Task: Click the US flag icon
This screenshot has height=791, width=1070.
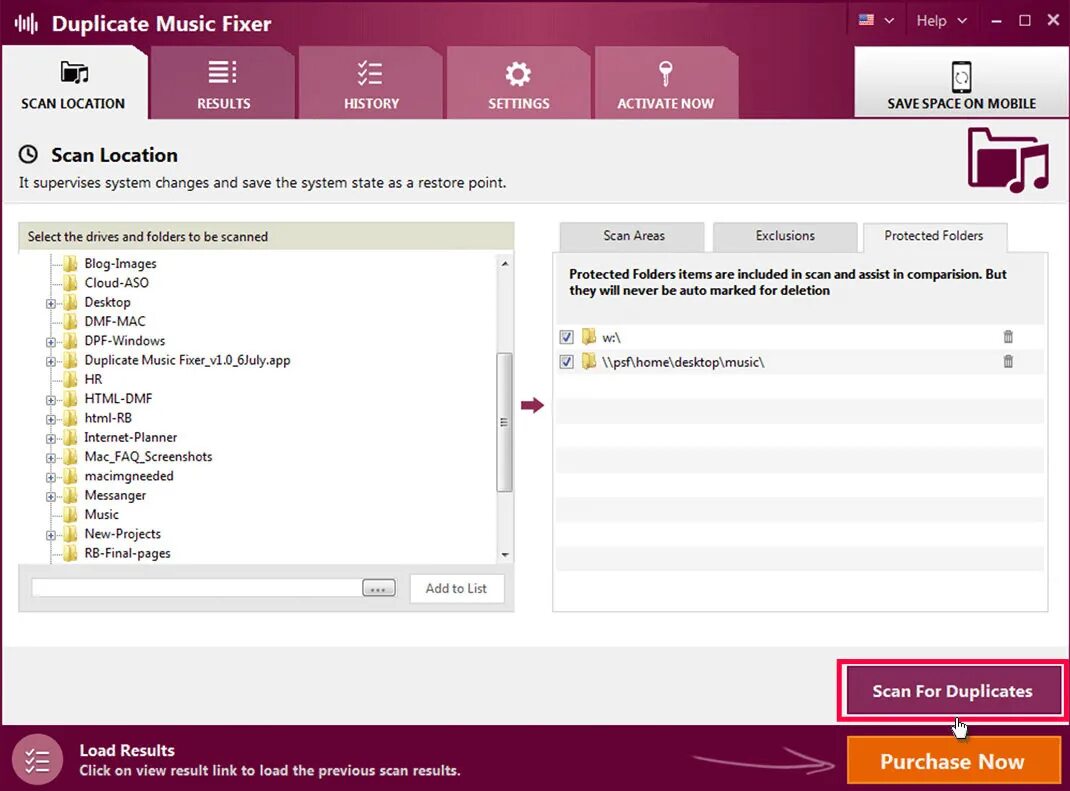Action: point(867,20)
